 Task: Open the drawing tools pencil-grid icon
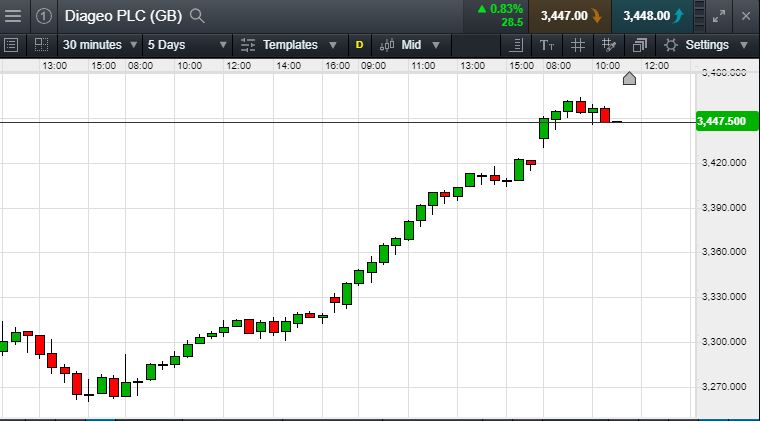tap(608, 45)
